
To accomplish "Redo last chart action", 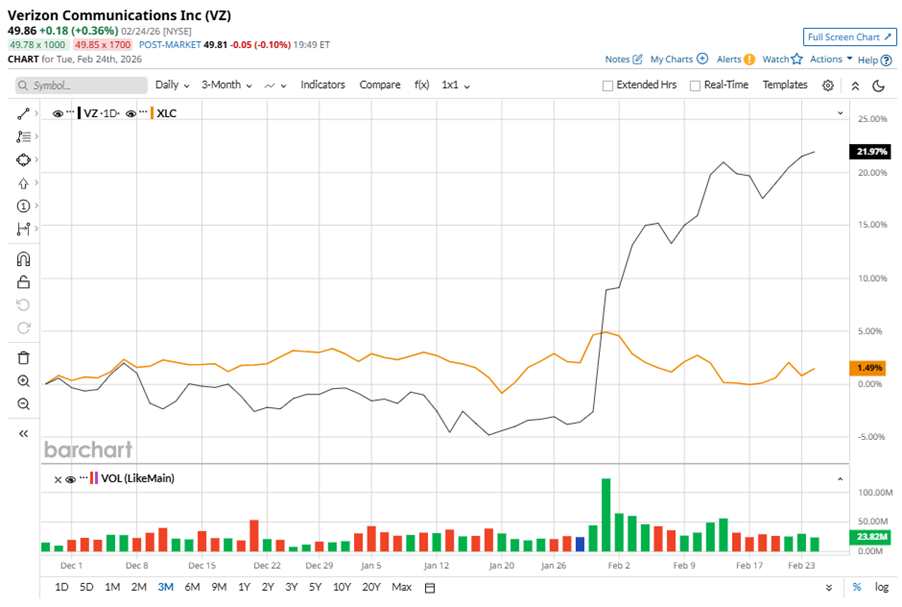I will pyautogui.click(x=23, y=328).
